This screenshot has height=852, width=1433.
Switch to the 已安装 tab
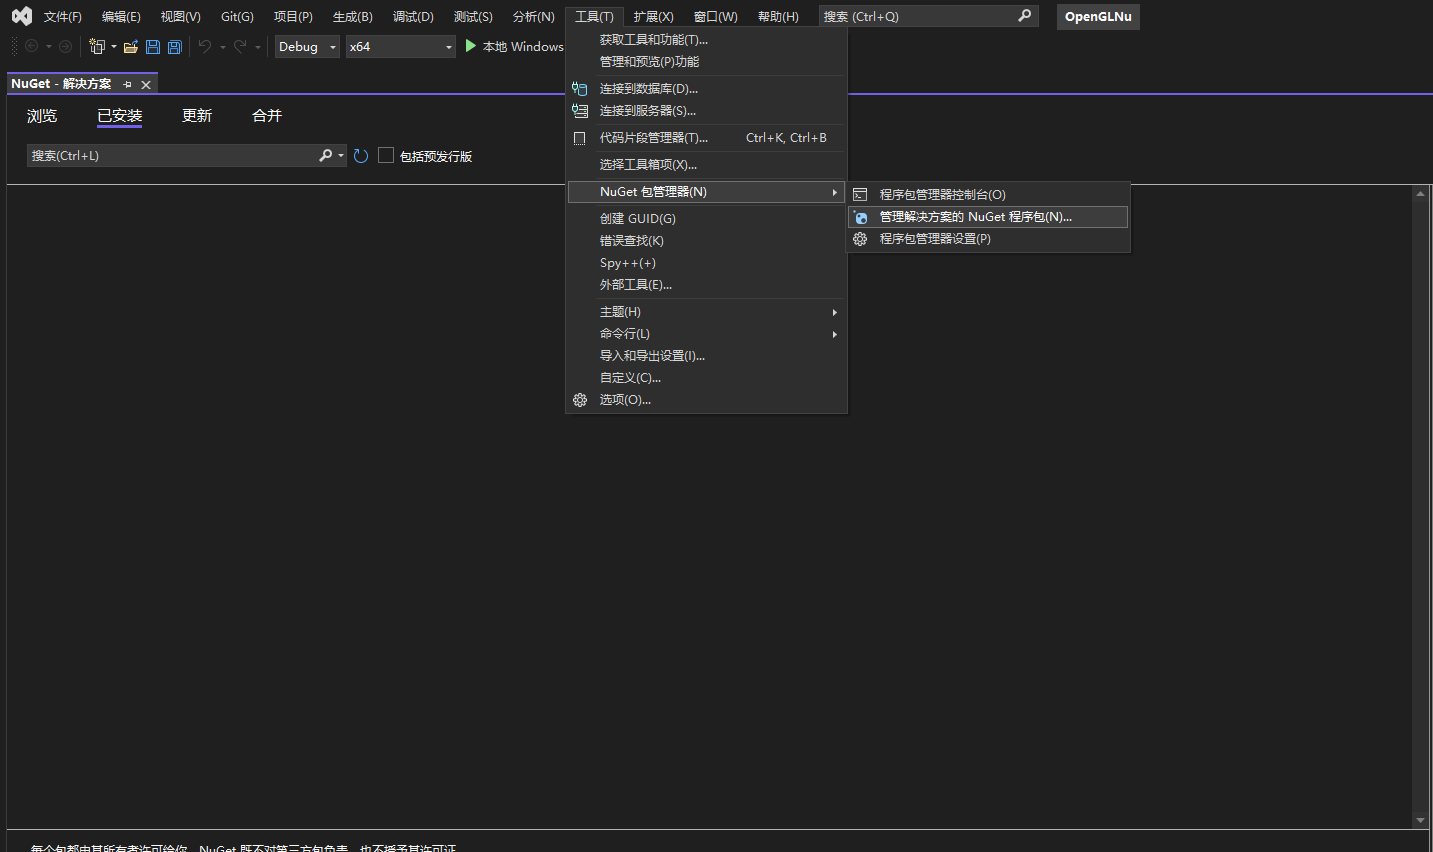(120, 116)
